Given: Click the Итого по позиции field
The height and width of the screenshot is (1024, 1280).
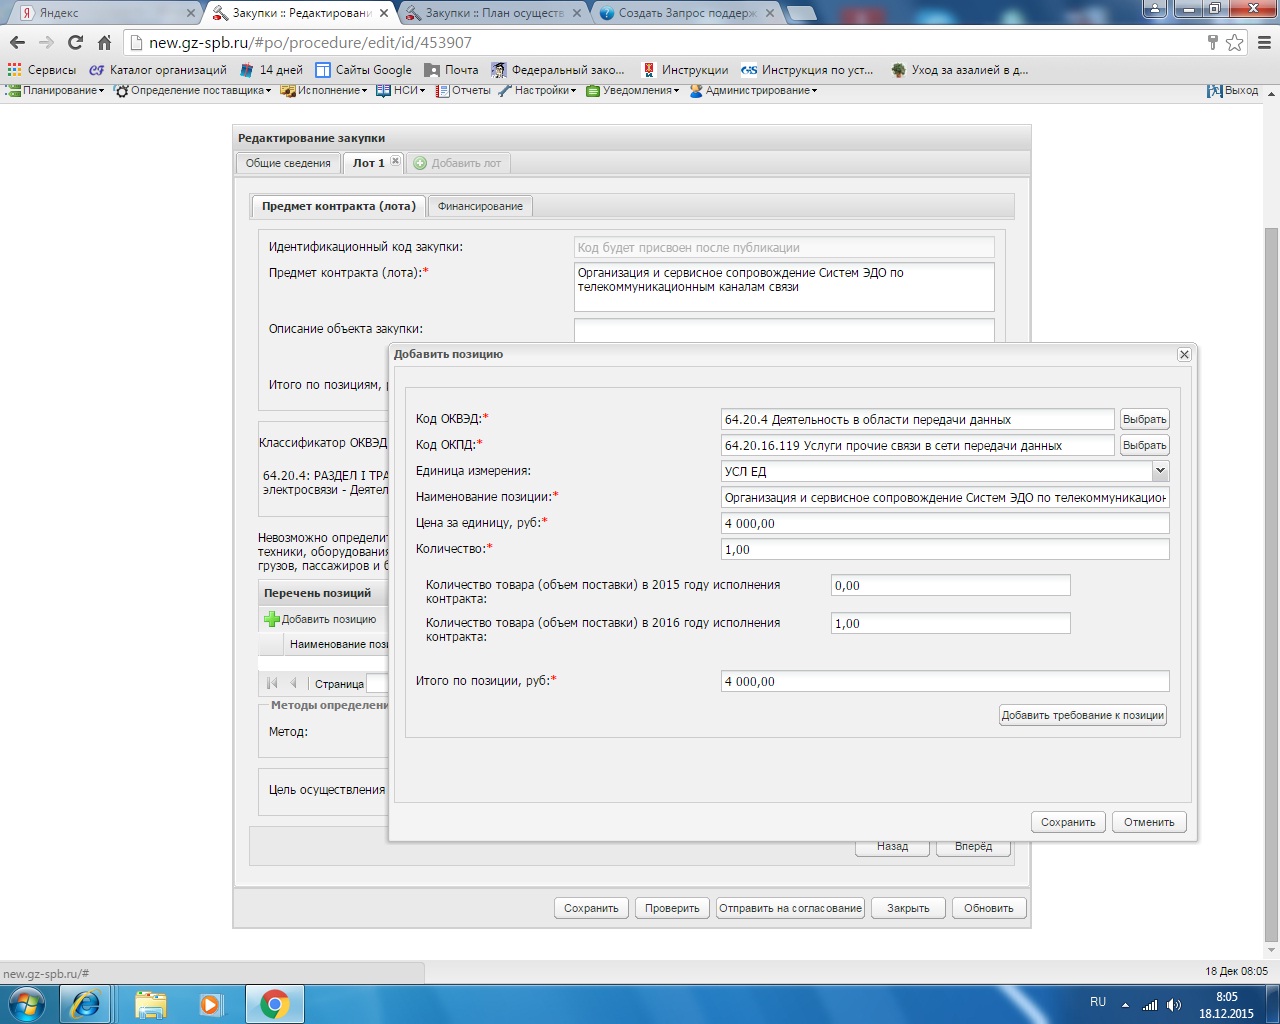Looking at the screenshot, I should (945, 681).
